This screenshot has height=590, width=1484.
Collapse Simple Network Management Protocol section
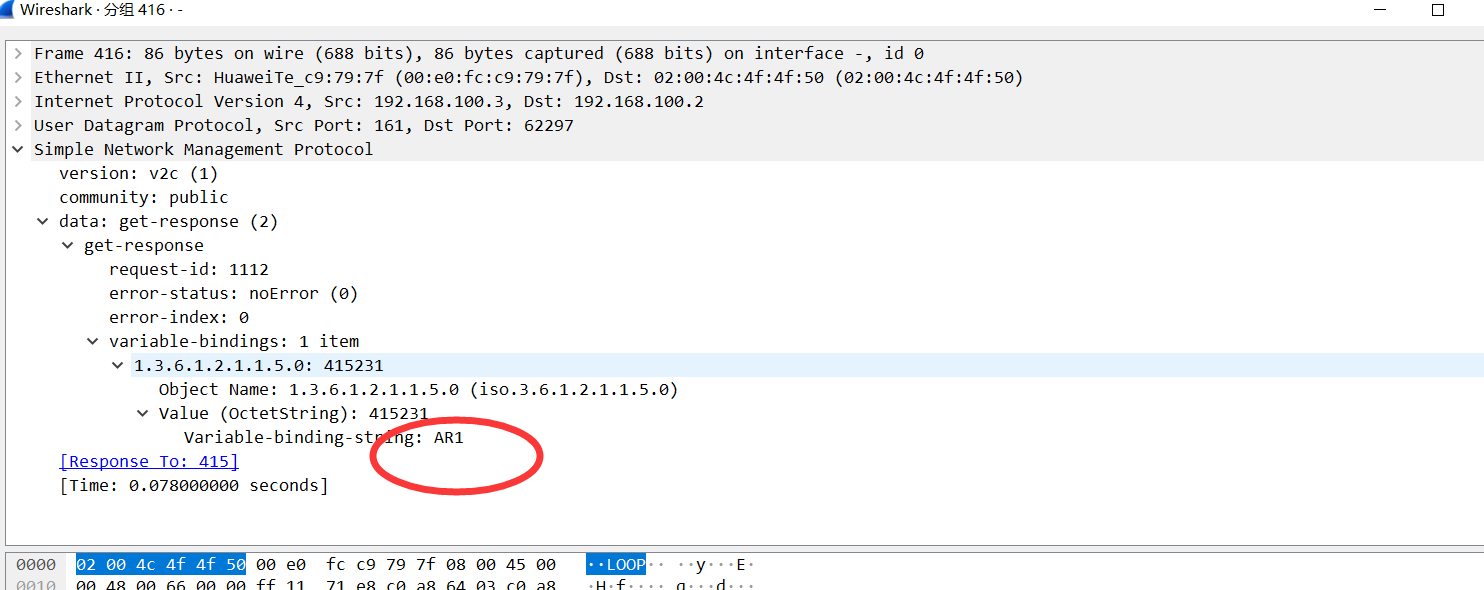click(17, 149)
